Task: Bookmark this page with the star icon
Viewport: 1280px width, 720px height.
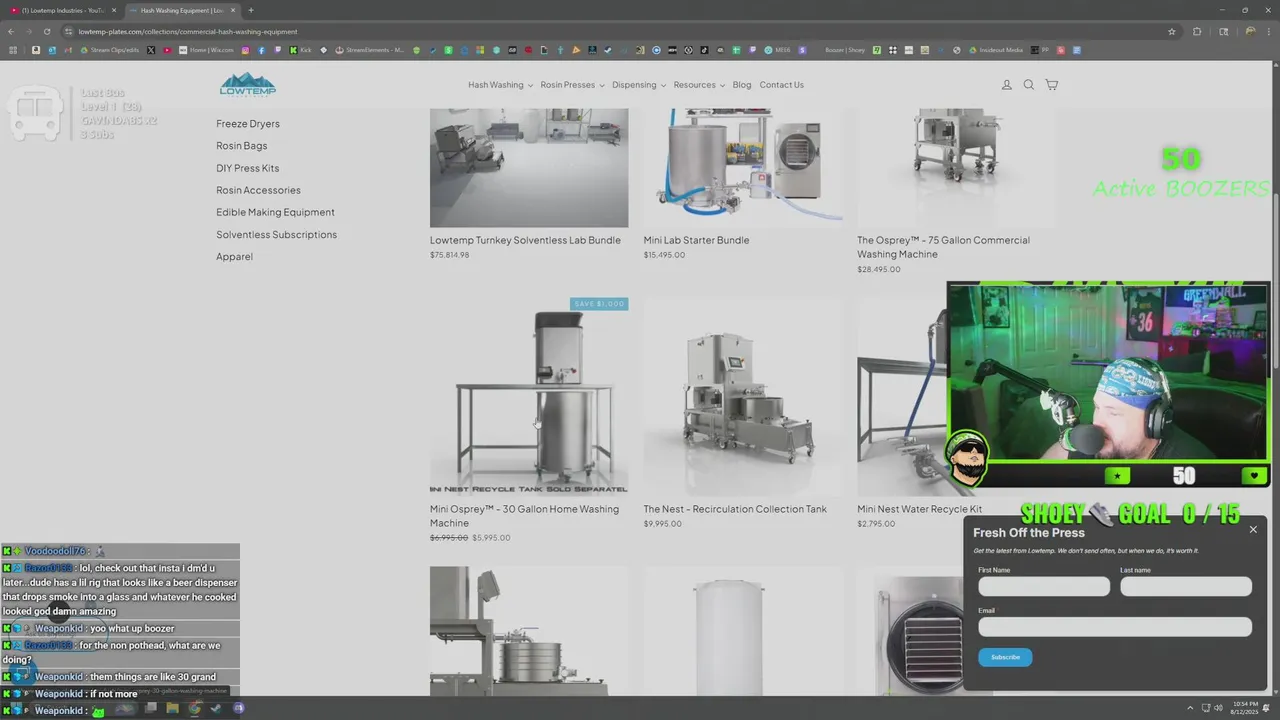Action: coord(1172,31)
